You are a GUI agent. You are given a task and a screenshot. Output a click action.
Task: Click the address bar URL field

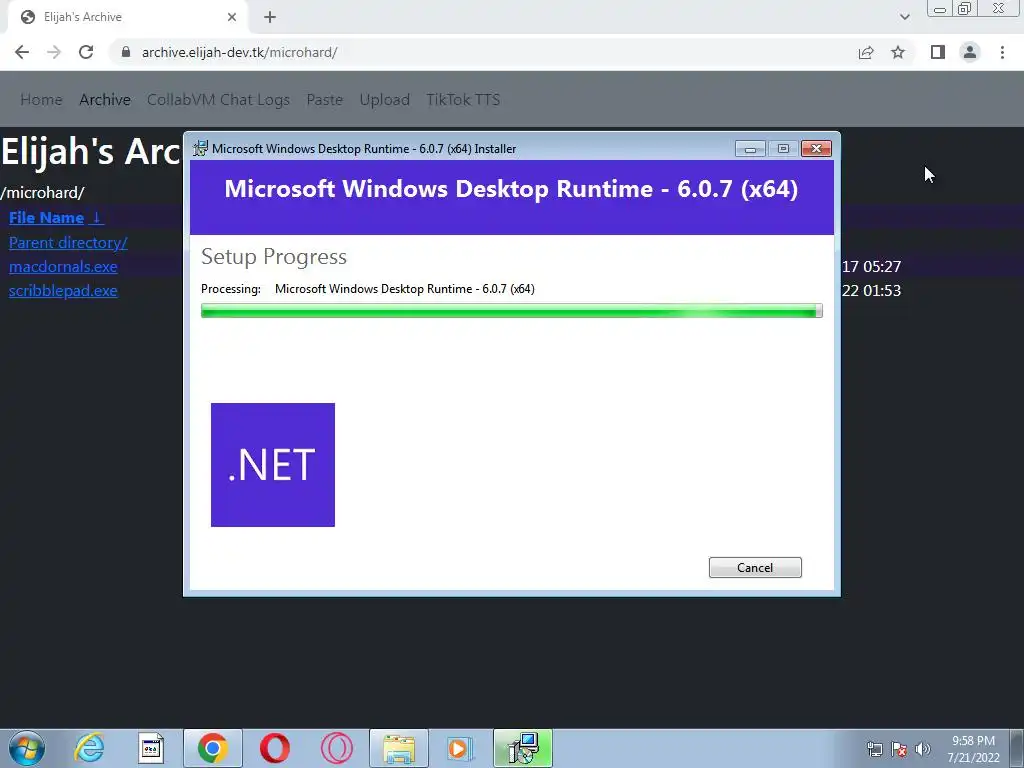pos(483,52)
